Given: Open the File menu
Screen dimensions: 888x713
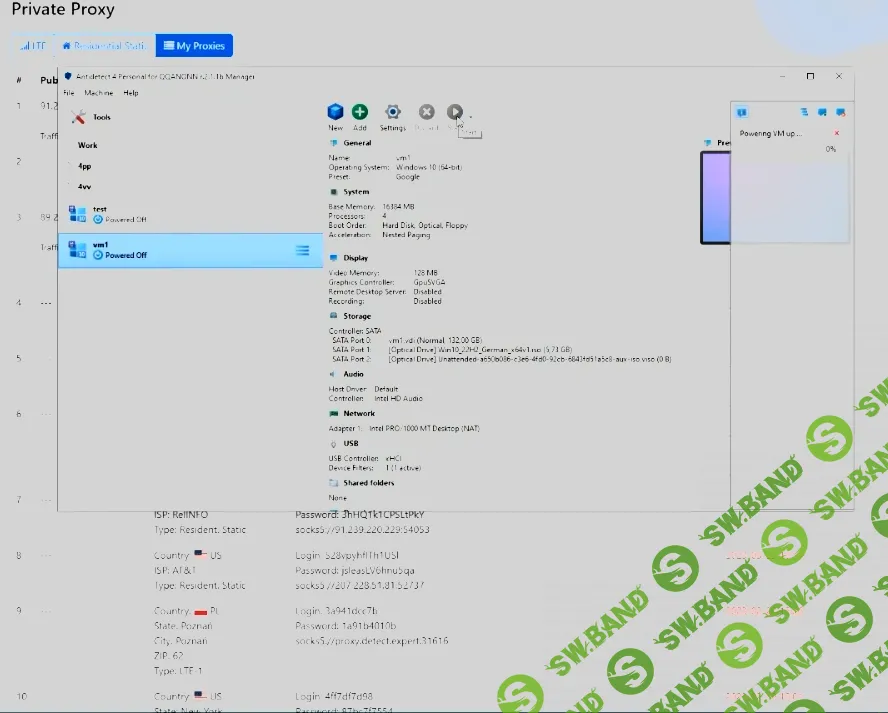Looking at the screenshot, I should tap(69, 93).
